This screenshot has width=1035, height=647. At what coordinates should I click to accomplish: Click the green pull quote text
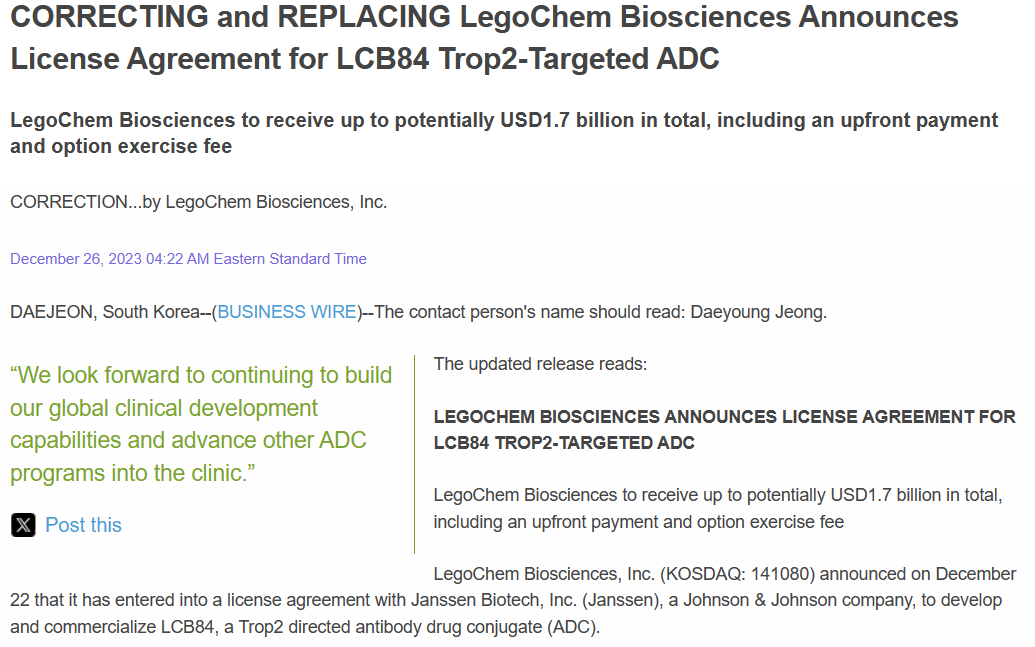(x=201, y=424)
